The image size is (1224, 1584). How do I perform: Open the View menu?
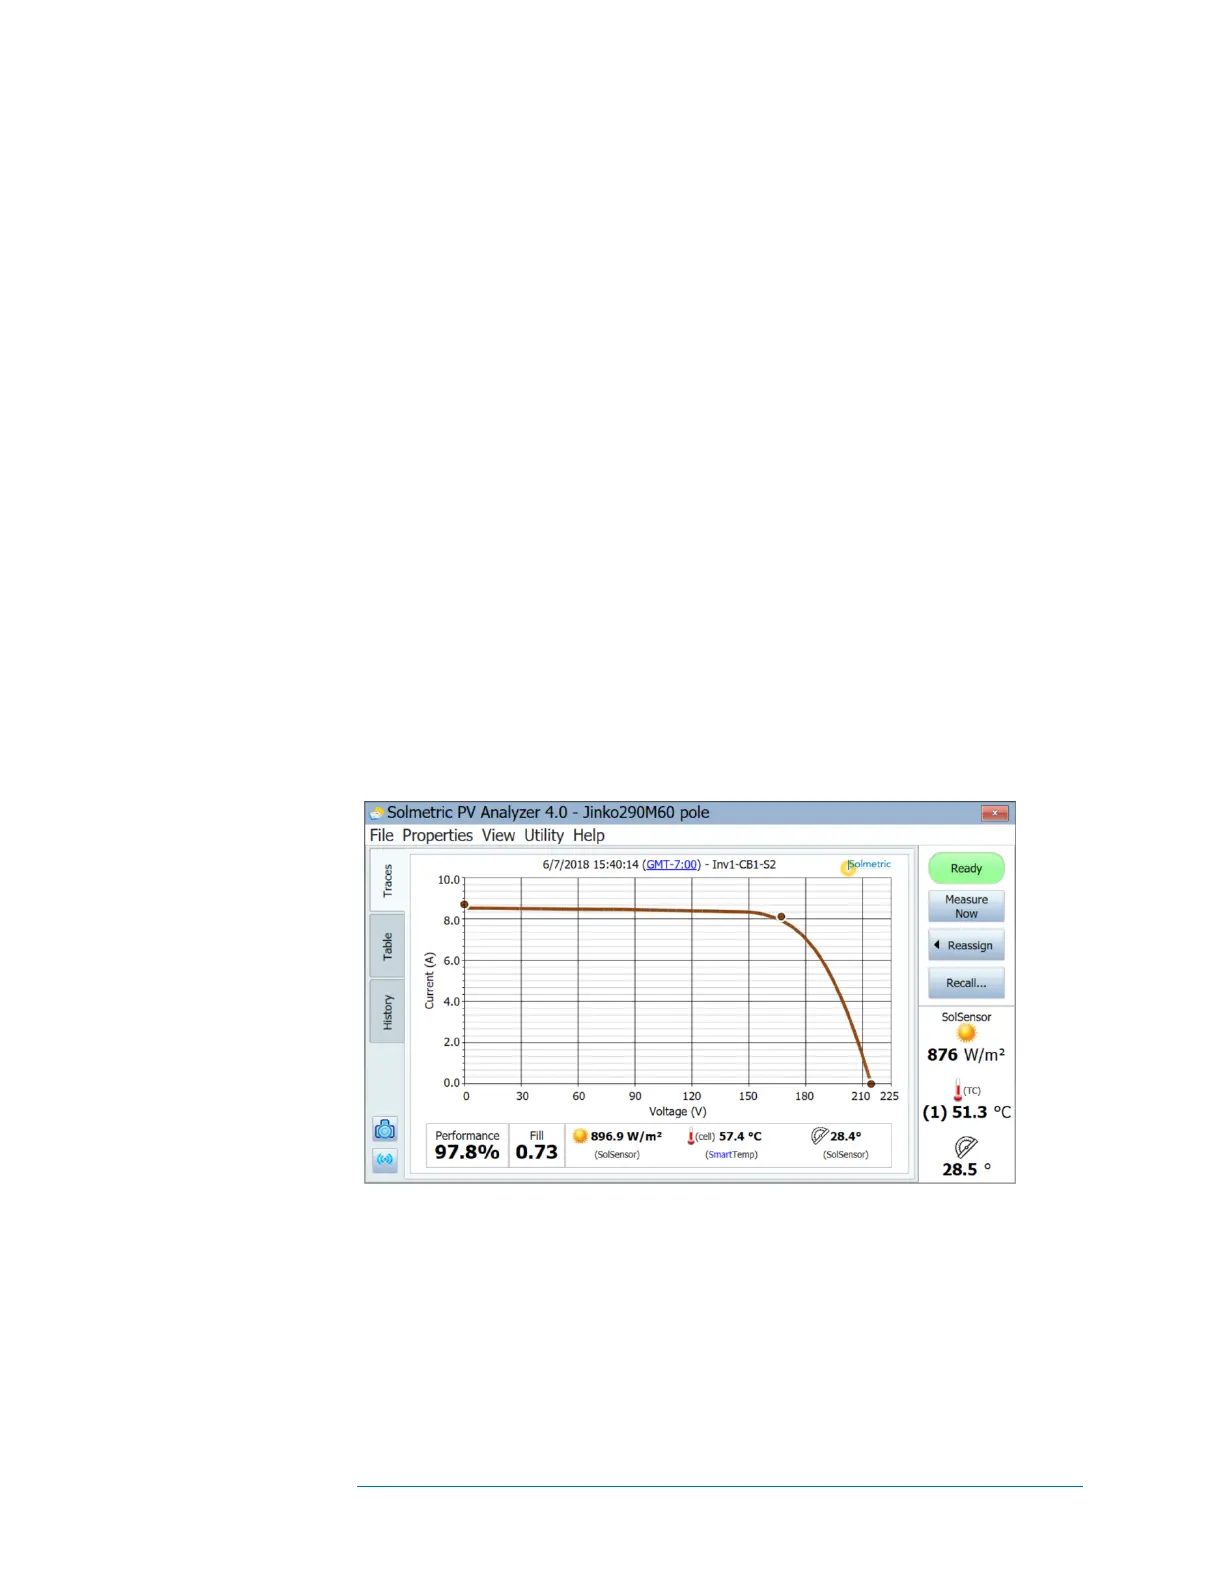click(498, 835)
